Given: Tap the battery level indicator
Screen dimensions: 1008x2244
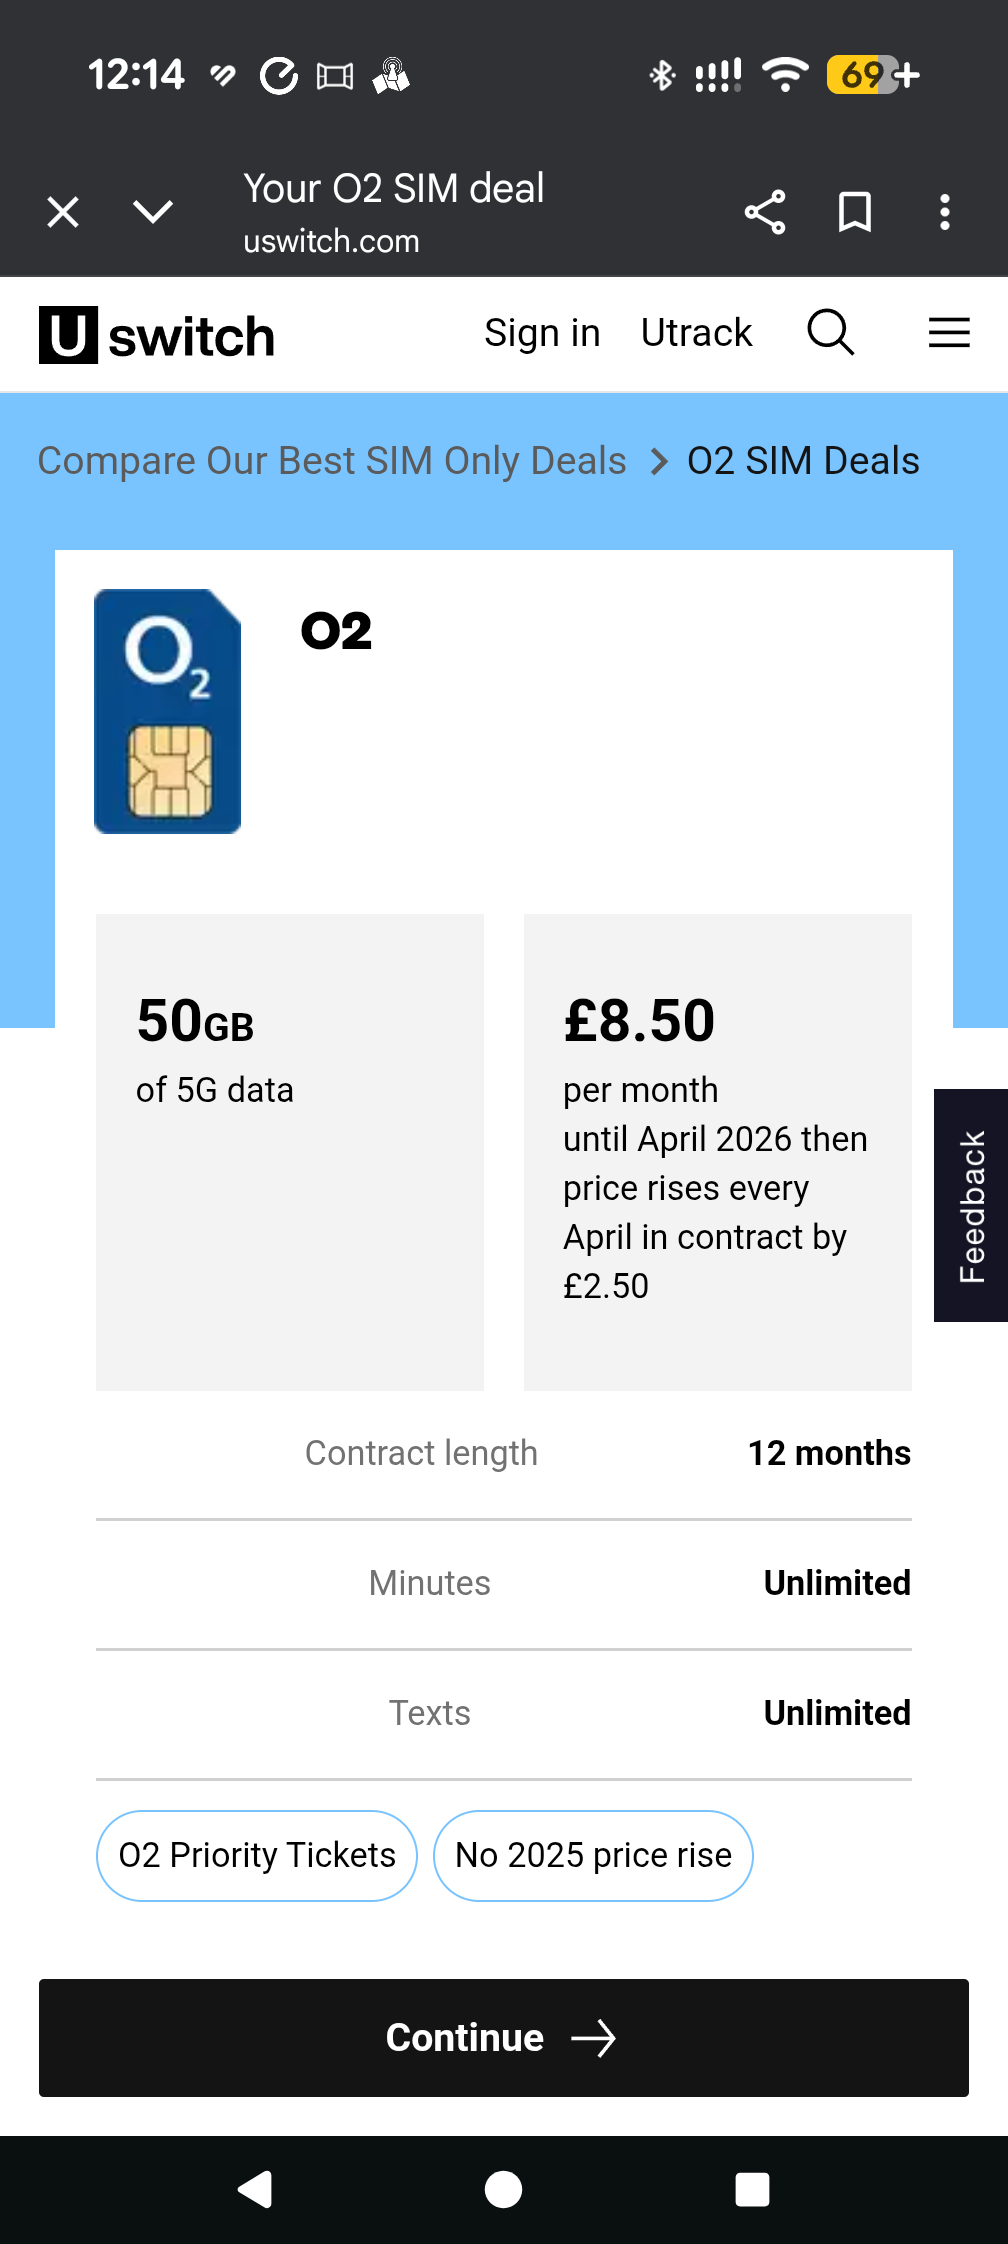Looking at the screenshot, I should point(866,74).
